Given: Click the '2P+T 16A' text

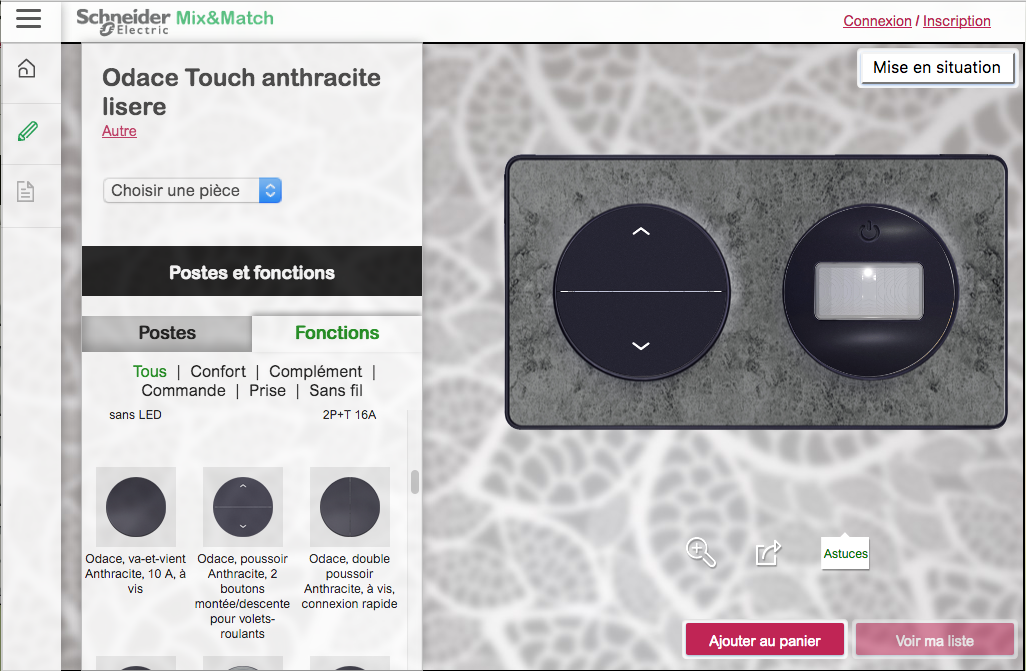Looking at the screenshot, I should pyautogui.click(x=349, y=414).
